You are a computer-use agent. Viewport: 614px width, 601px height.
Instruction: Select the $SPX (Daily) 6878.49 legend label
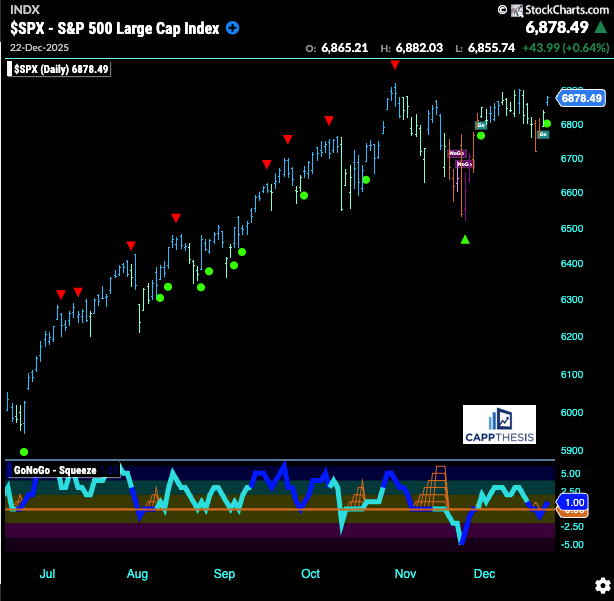[59, 69]
